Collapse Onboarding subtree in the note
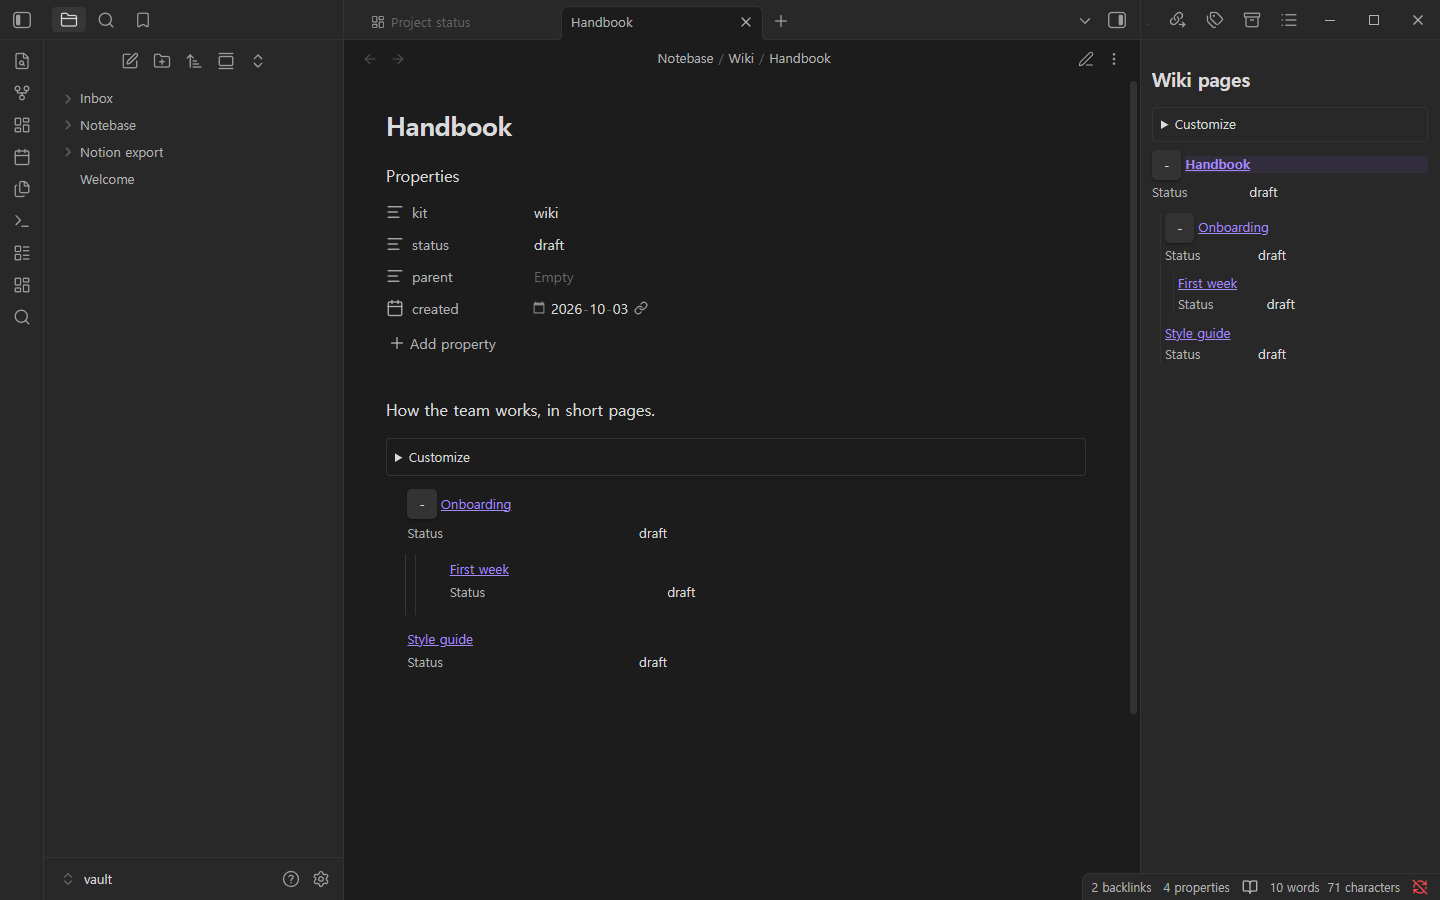 [422, 504]
